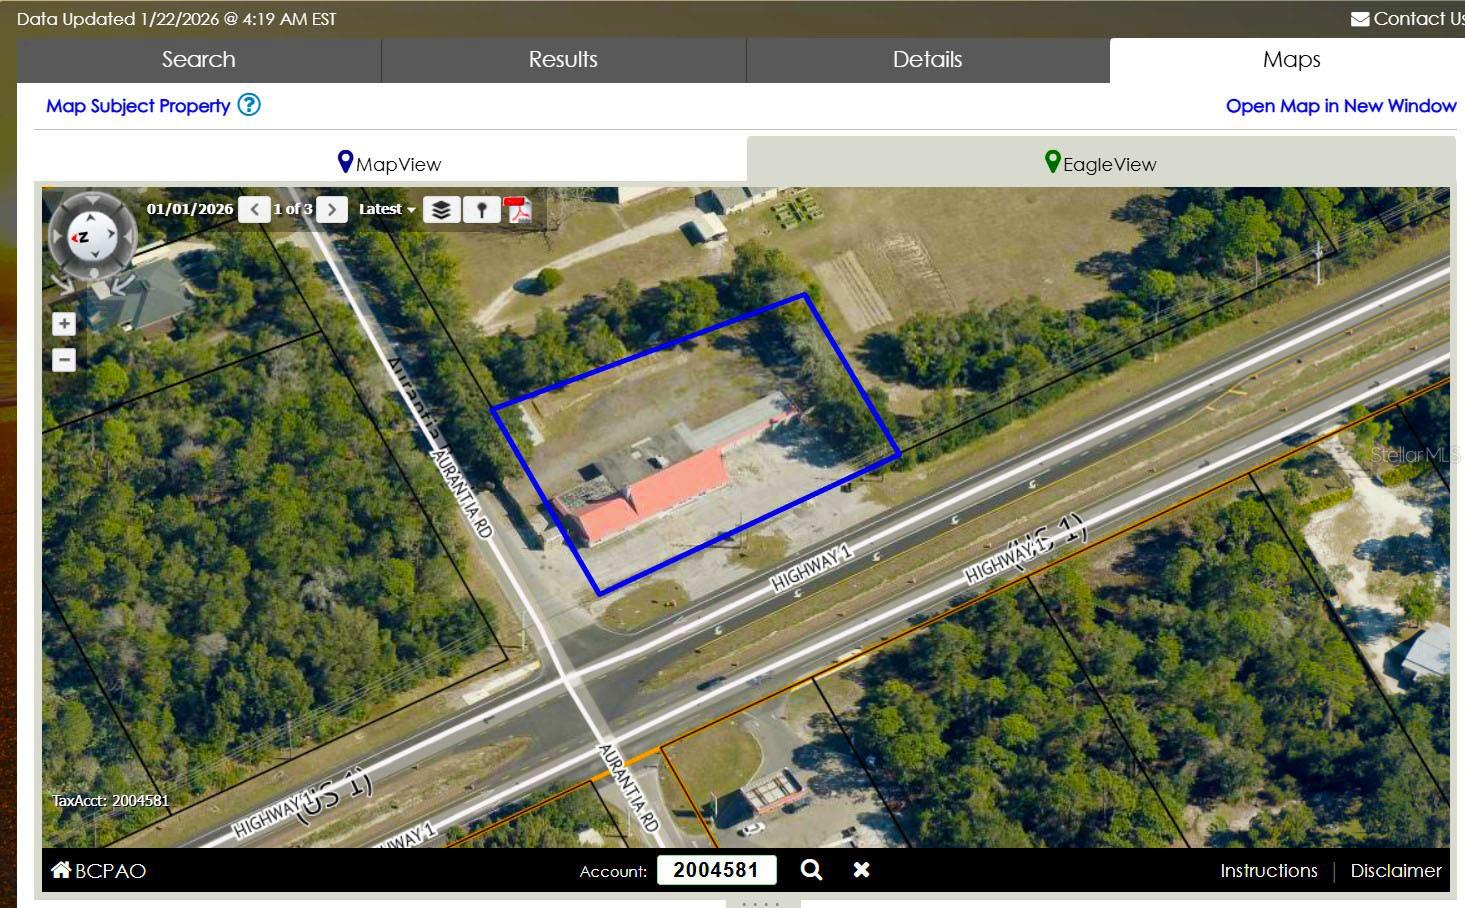Click the Instructions link
The width and height of the screenshot is (1465, 908).
coord(1268,870)
